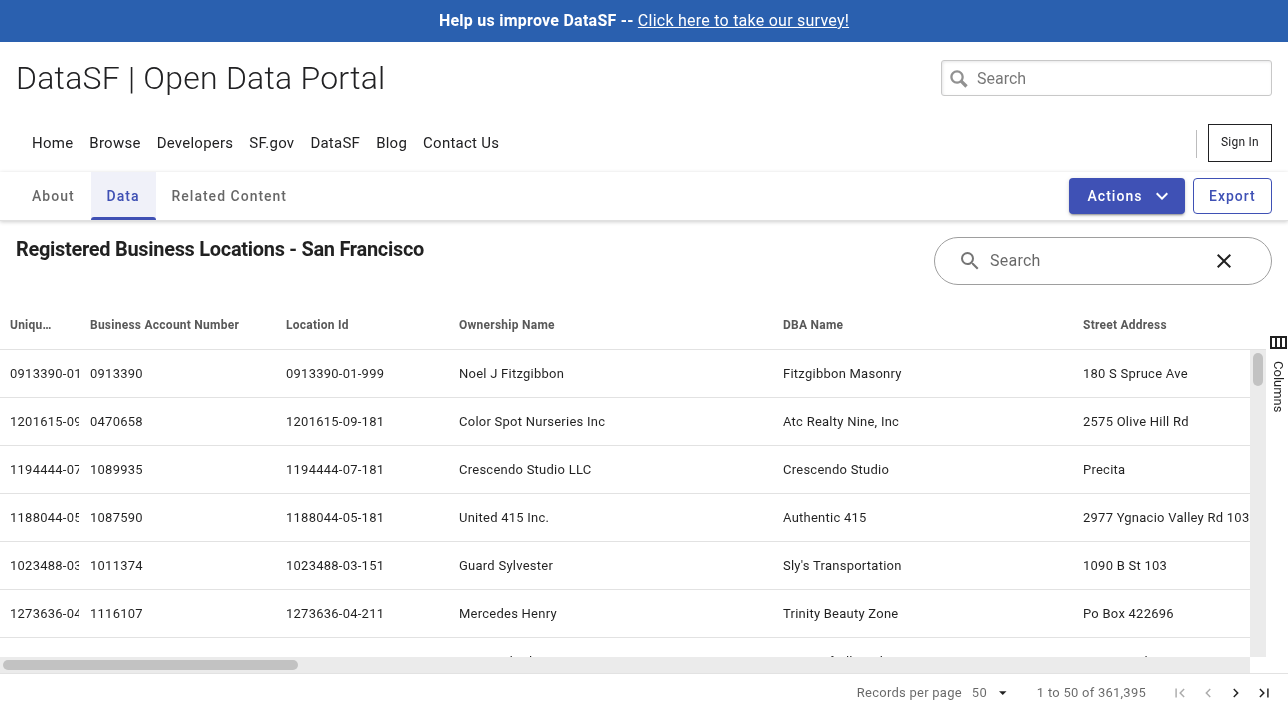This screenshot has width=1288, height=711.
Task: Open the Developers menu item
Action: [x=195, y=143]
